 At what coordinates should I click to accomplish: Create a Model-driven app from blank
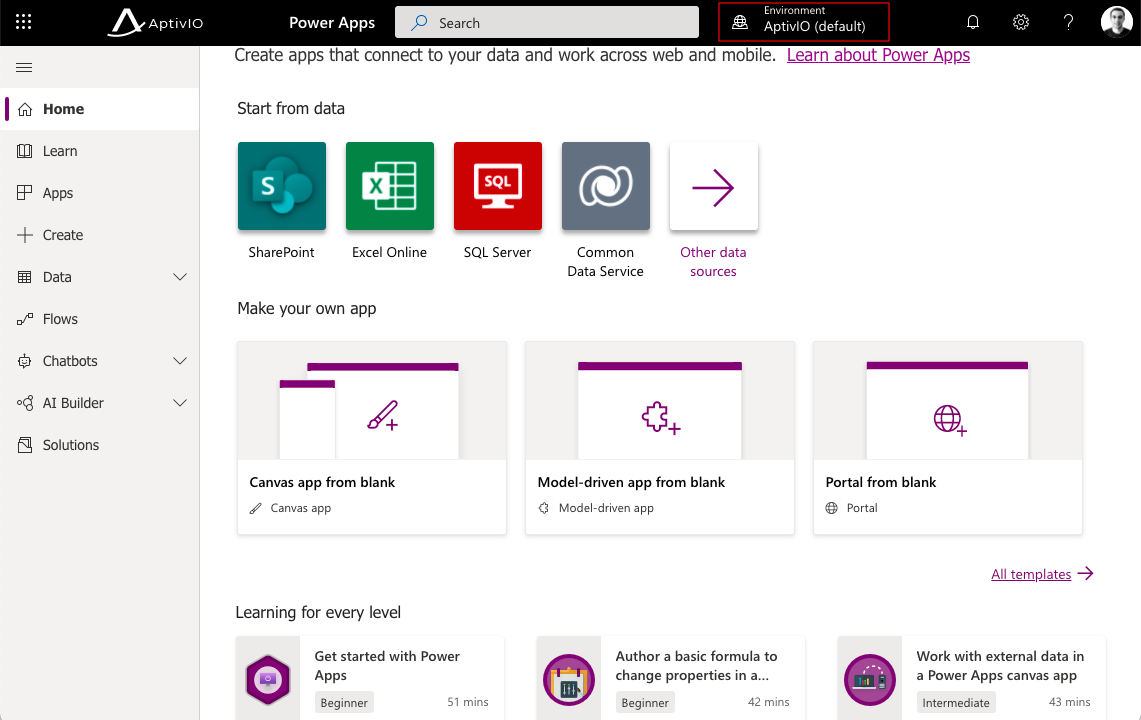tap(660, 438)
